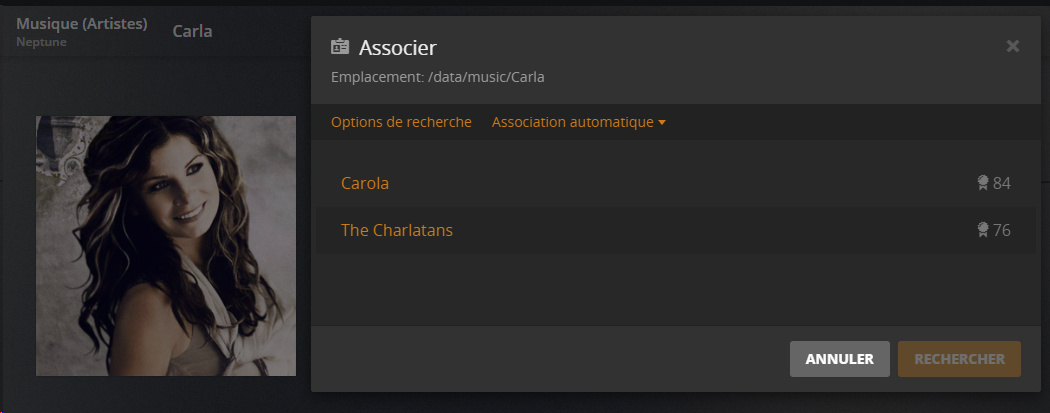The width and height of the screenshot is (1050, 413).
Task: Open Options de recherche
Action: click(x=401, y=122)
